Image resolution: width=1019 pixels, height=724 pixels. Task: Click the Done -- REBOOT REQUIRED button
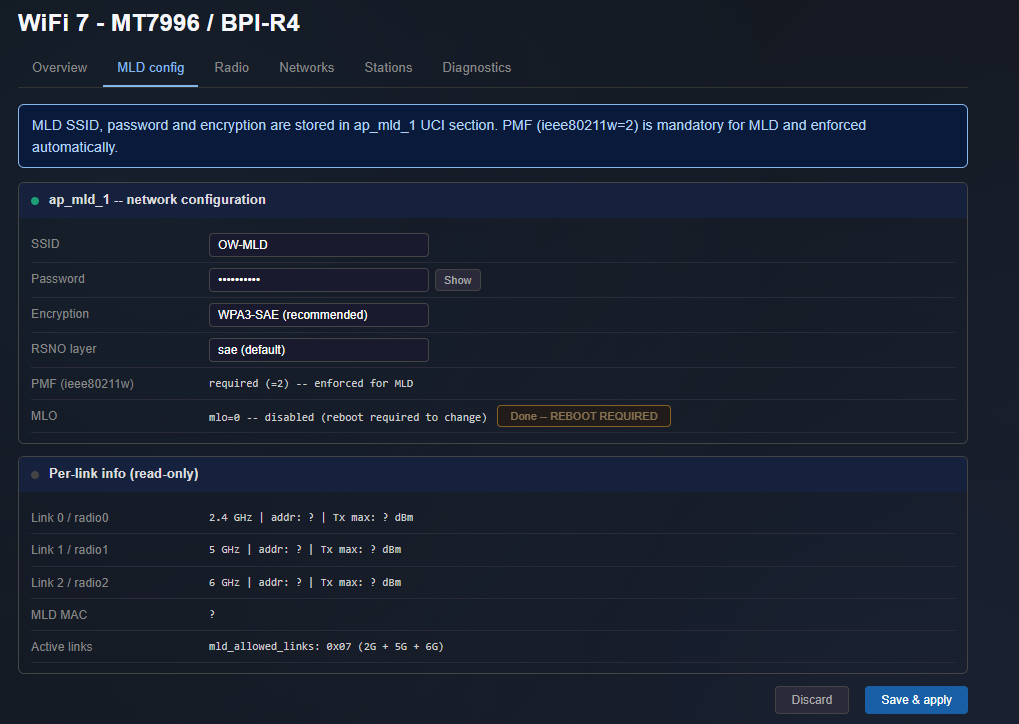(584, 417)
